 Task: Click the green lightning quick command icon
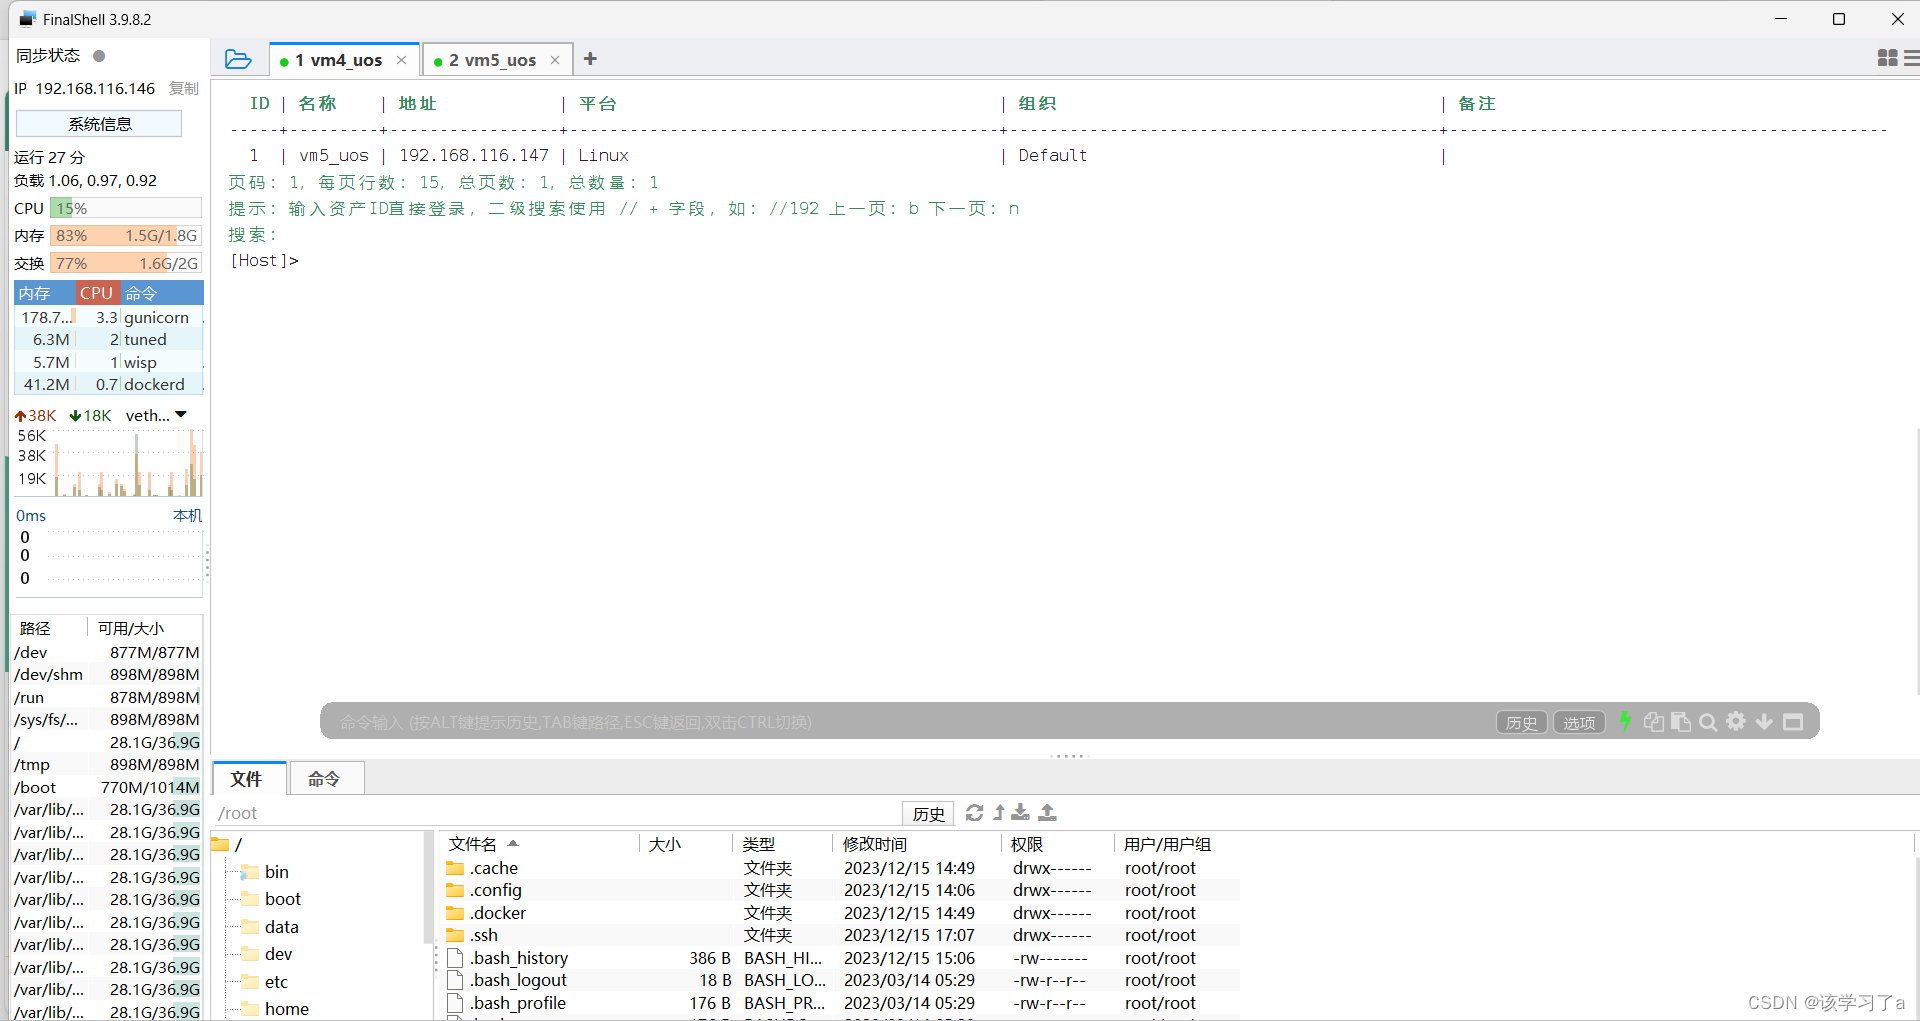[x=1625, y=721]
